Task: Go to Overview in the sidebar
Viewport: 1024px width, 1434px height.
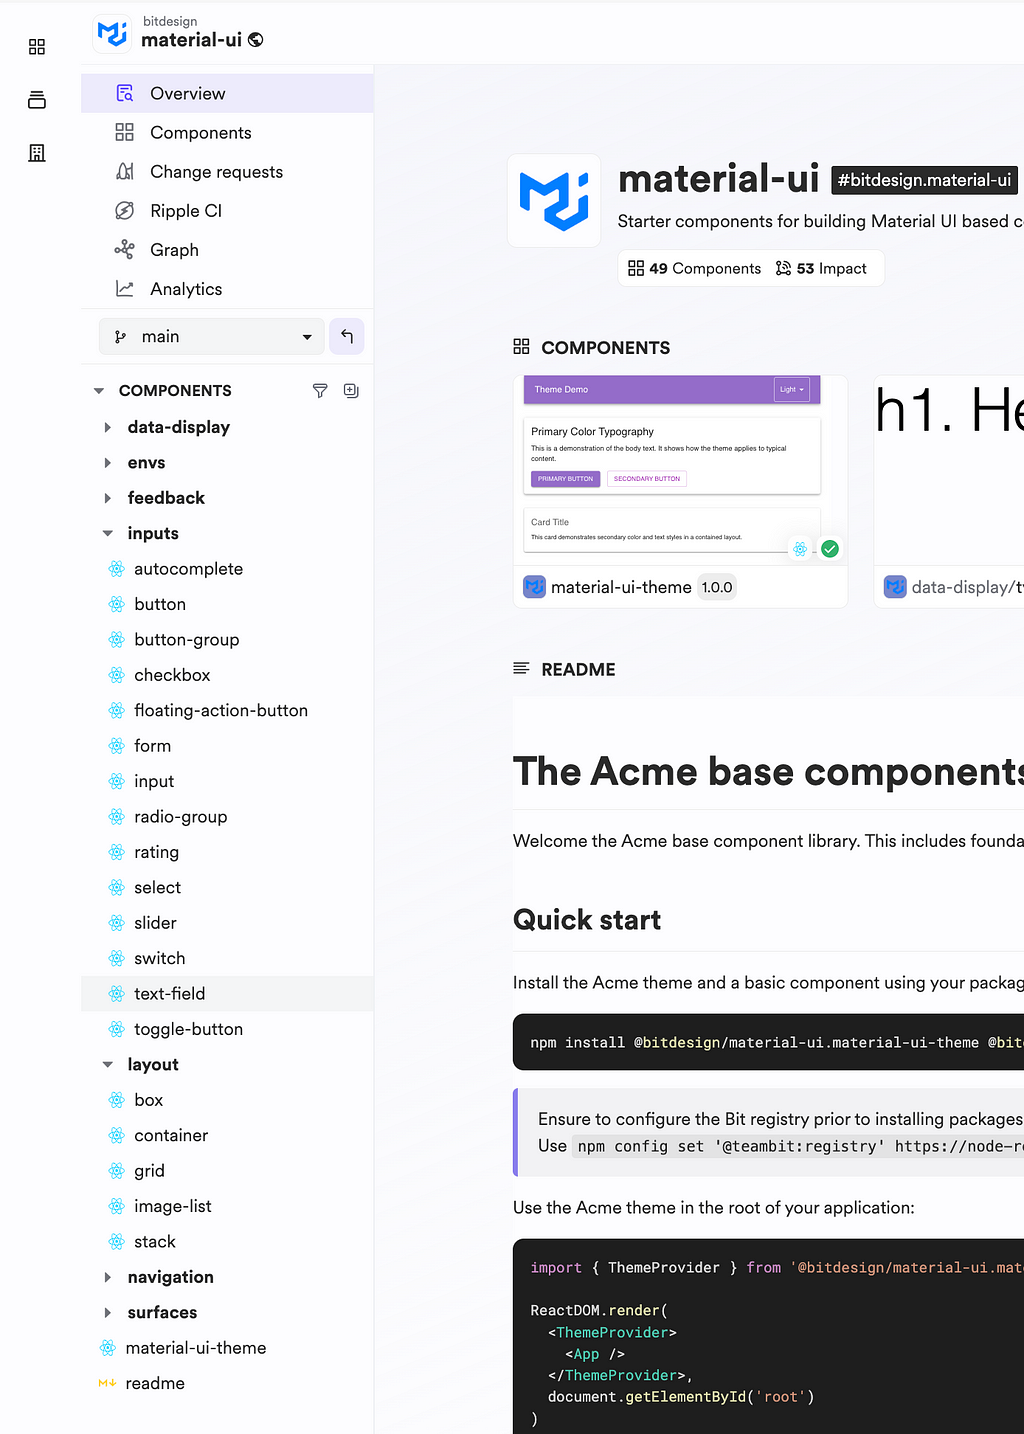Action: (x=227, y=93)
